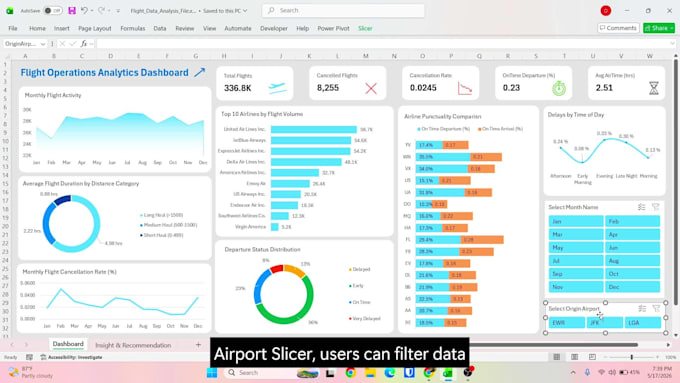
Task: Click the Save icon in the title bar
Action: pos(72,10)
